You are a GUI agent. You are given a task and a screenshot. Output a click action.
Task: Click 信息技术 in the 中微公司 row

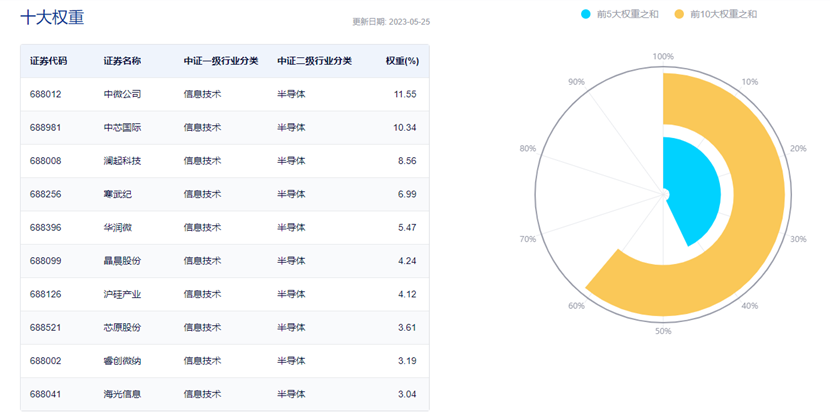(x=202, y=94)
